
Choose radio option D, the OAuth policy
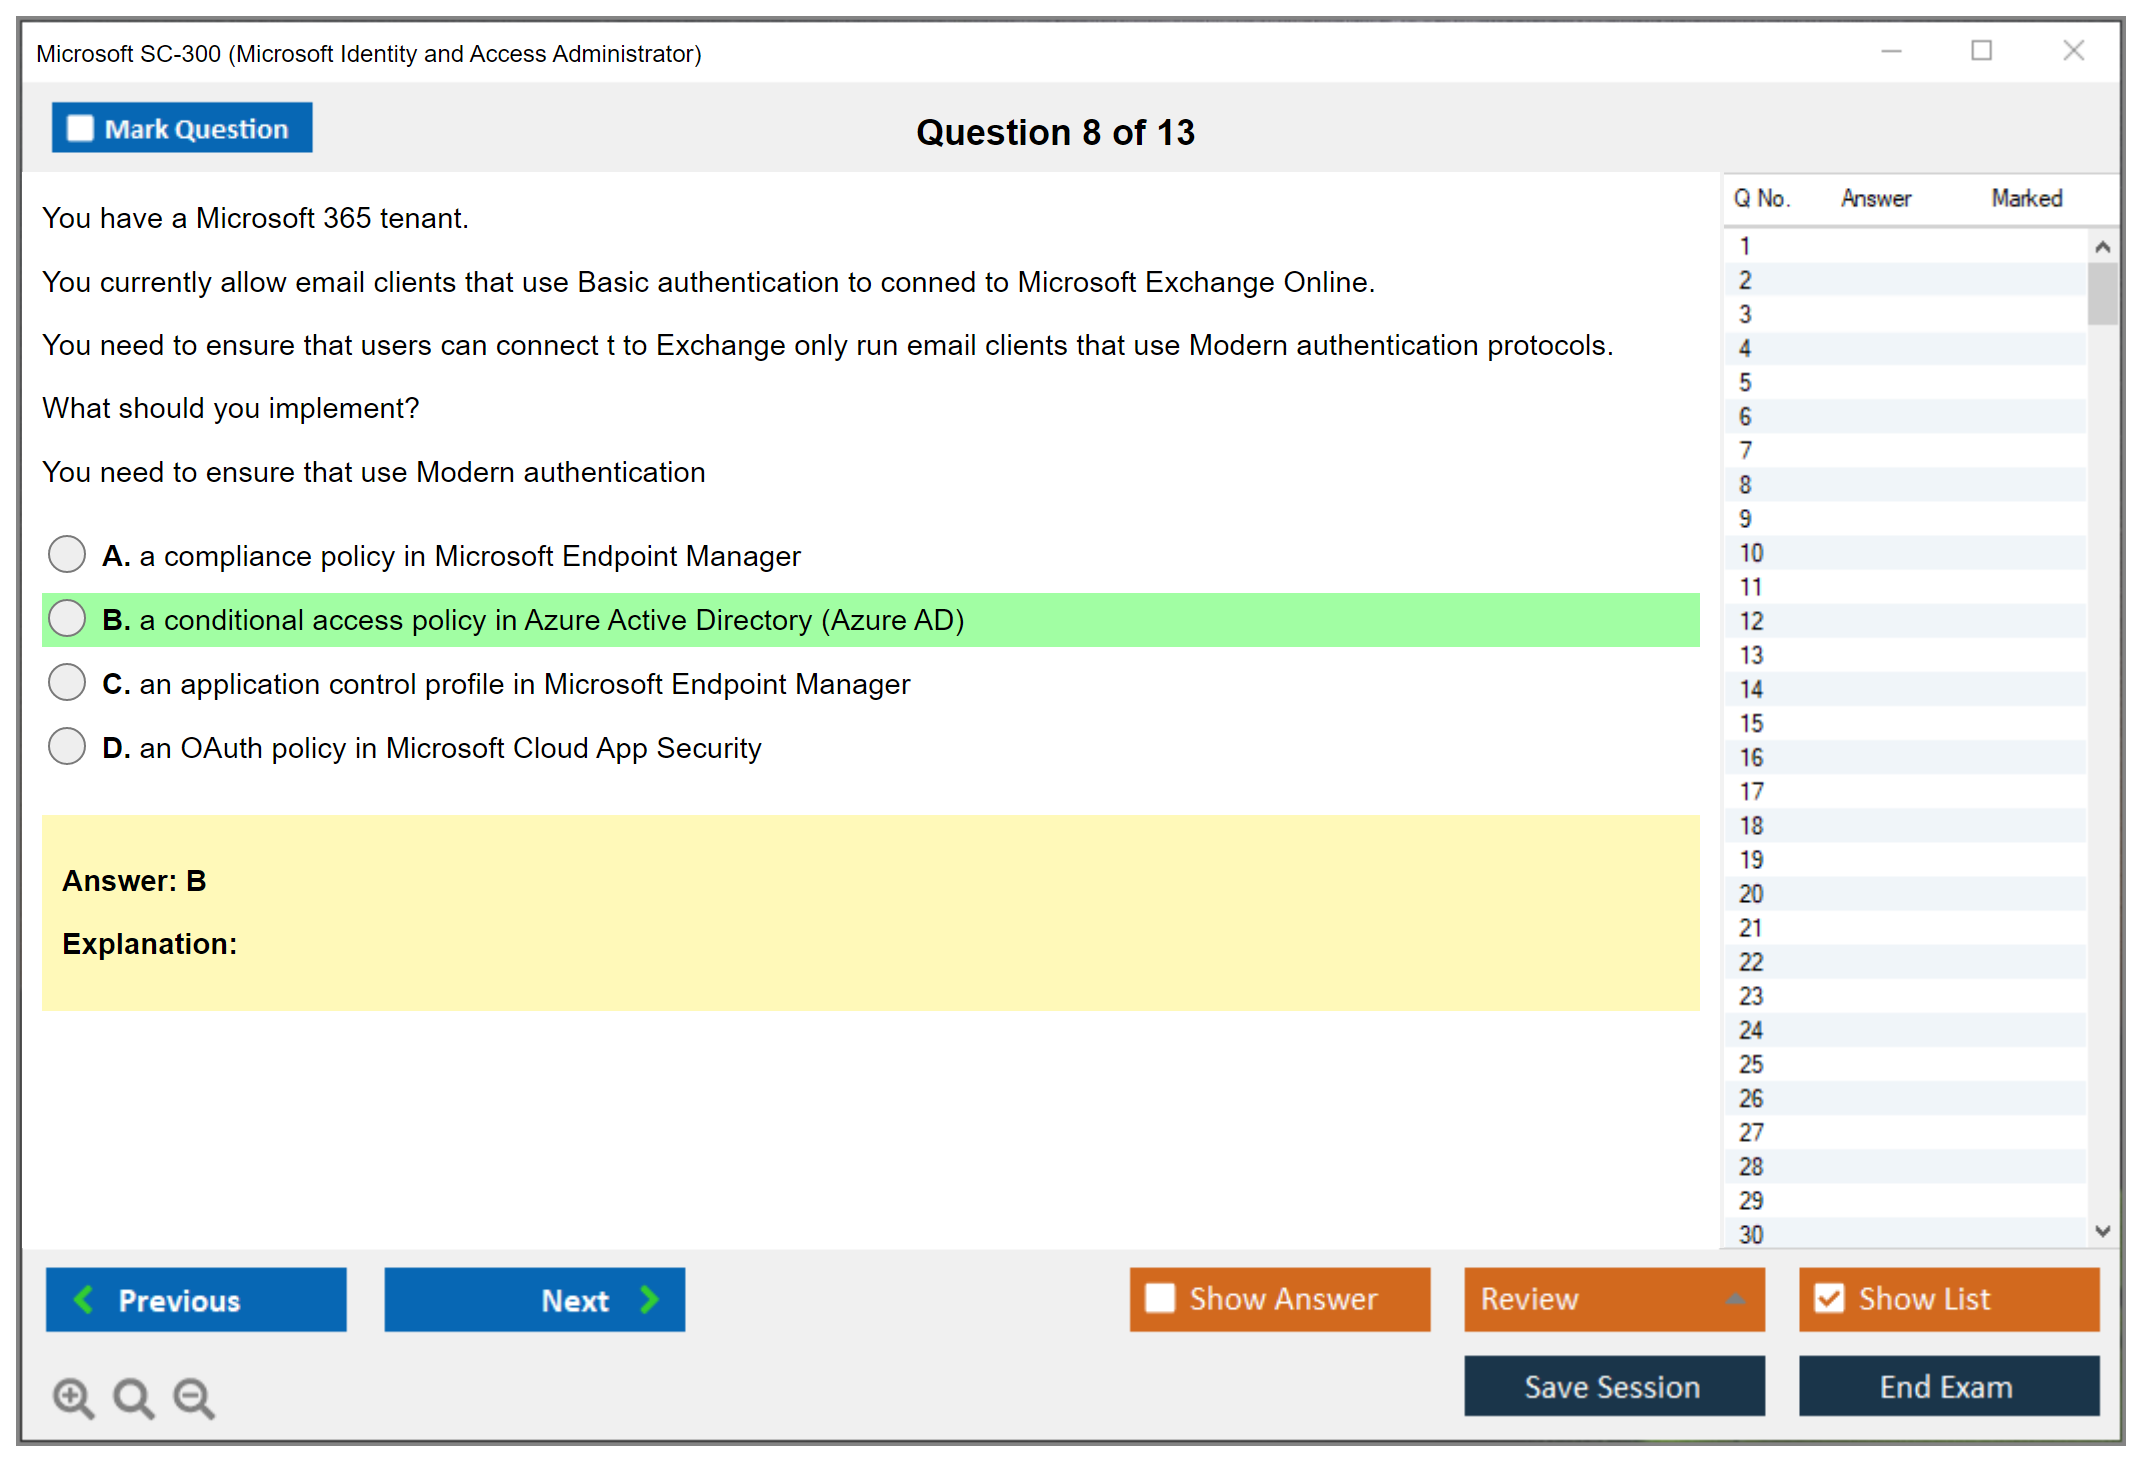[x=67, y=746]
